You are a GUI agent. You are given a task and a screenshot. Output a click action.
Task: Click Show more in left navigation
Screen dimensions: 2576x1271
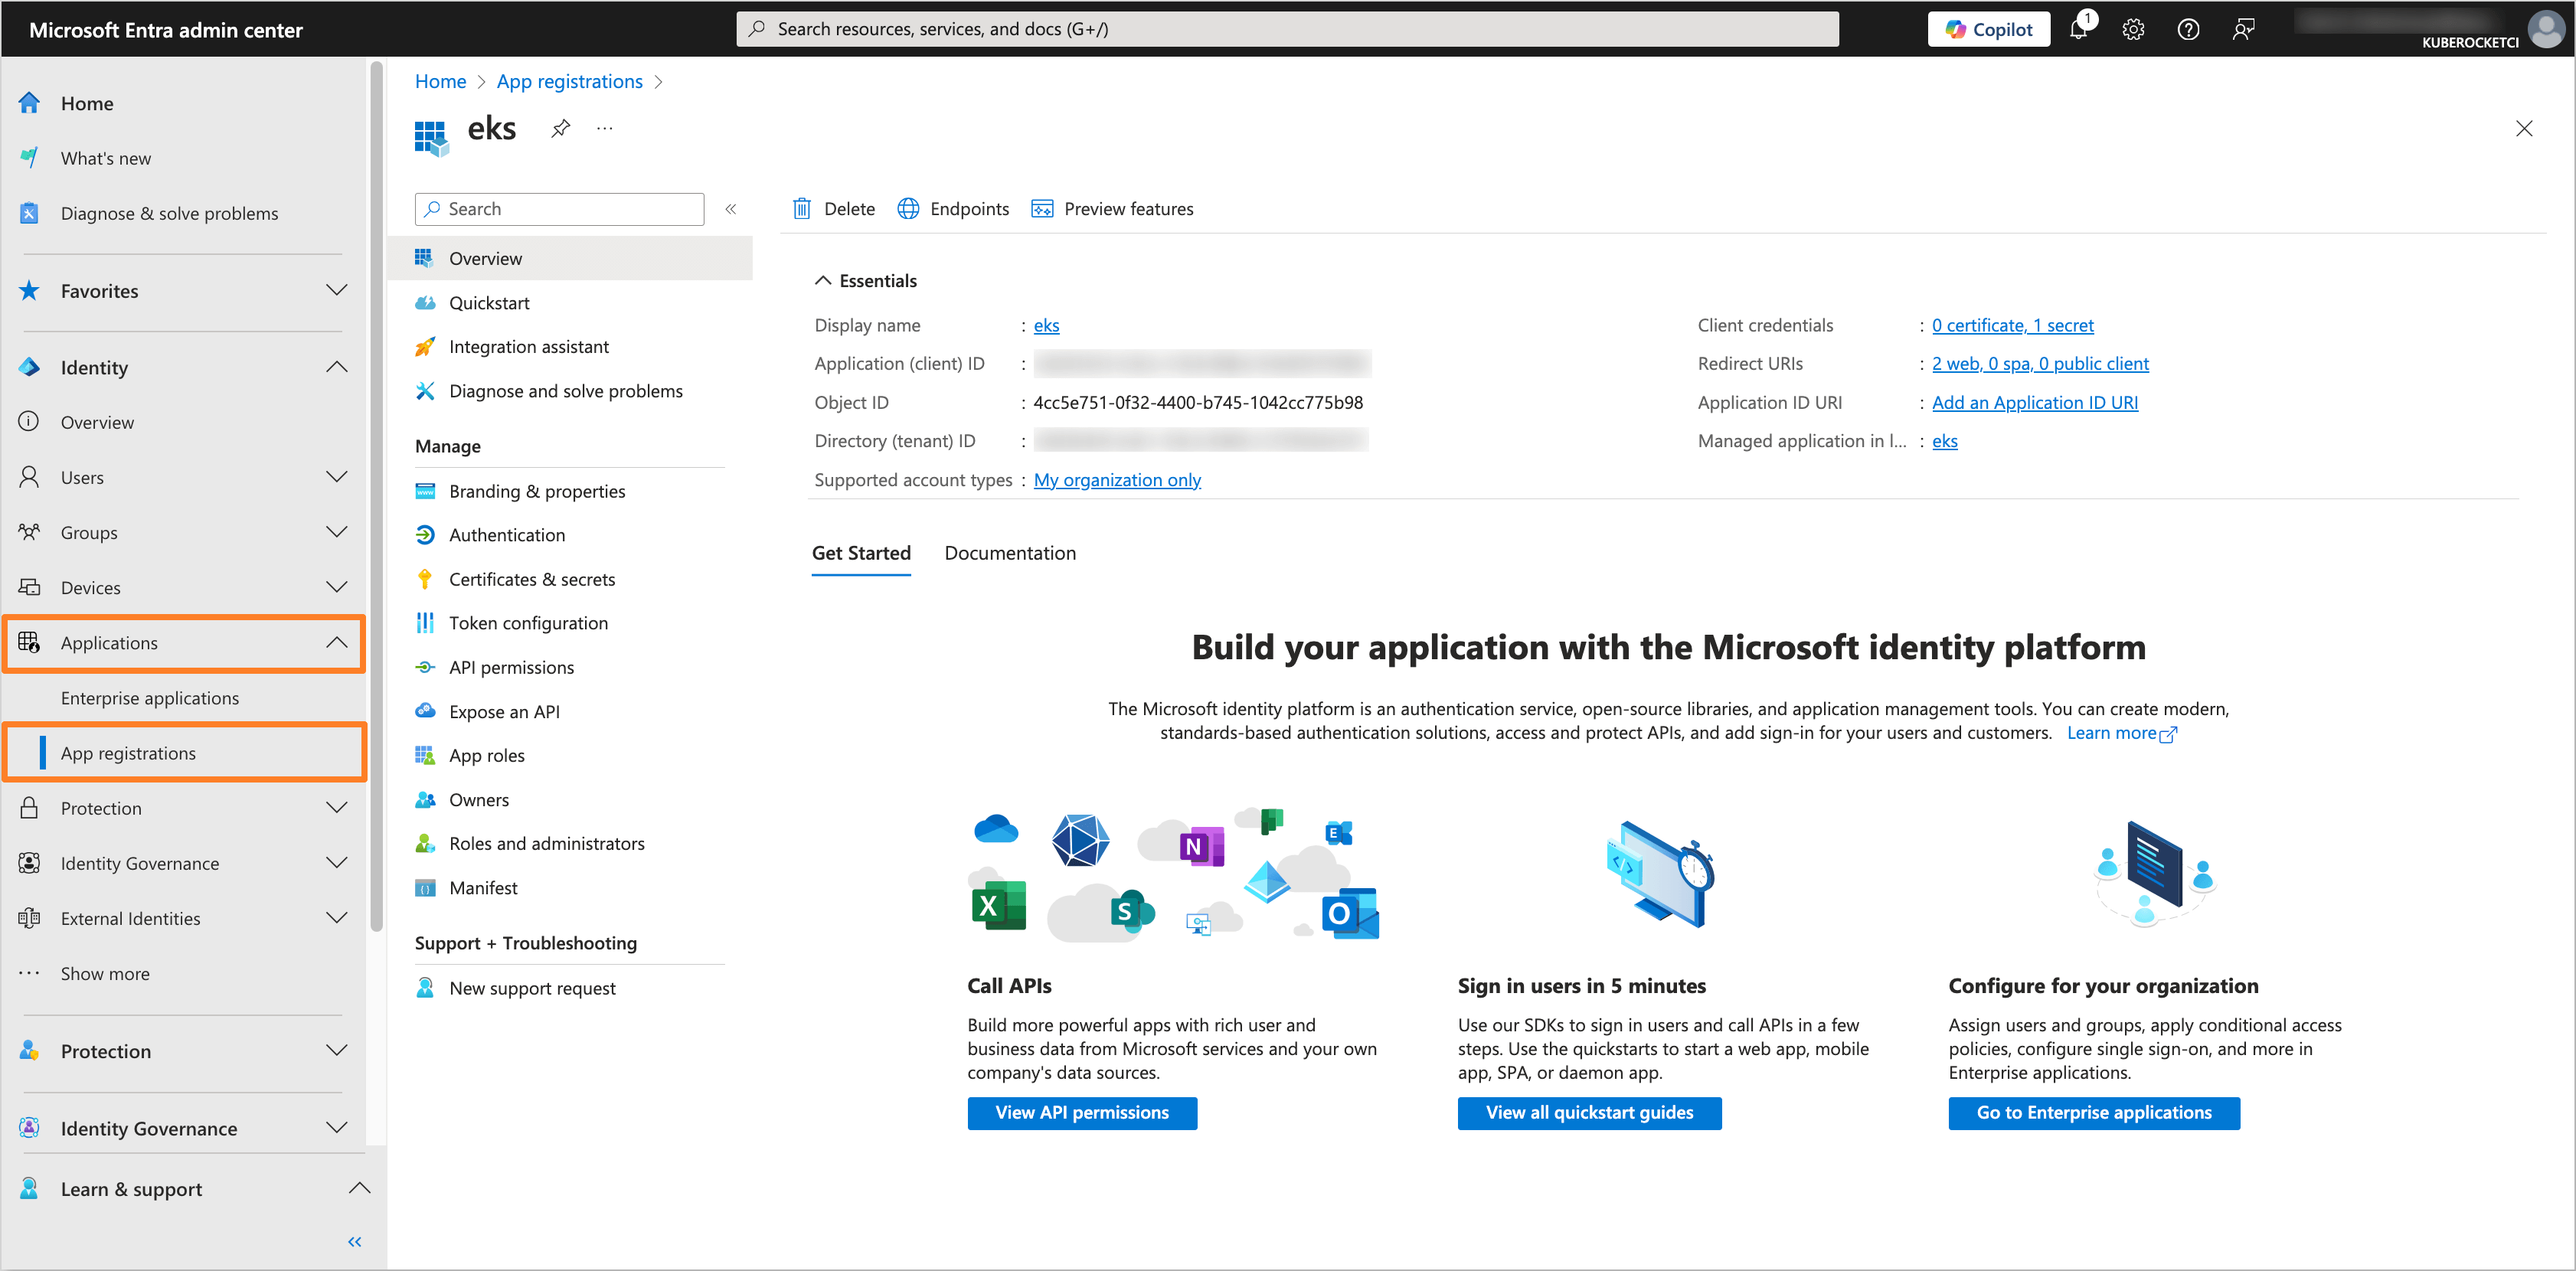(x=105, y=973)
